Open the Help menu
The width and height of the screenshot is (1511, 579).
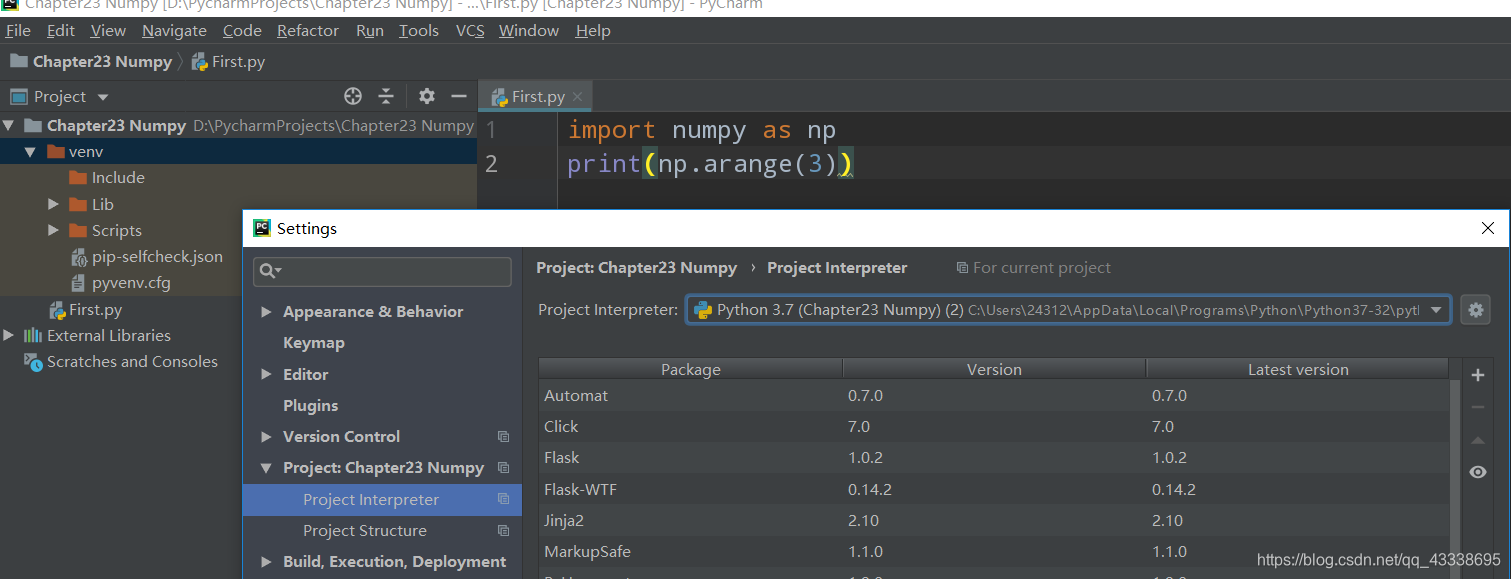tap(593, 31)
